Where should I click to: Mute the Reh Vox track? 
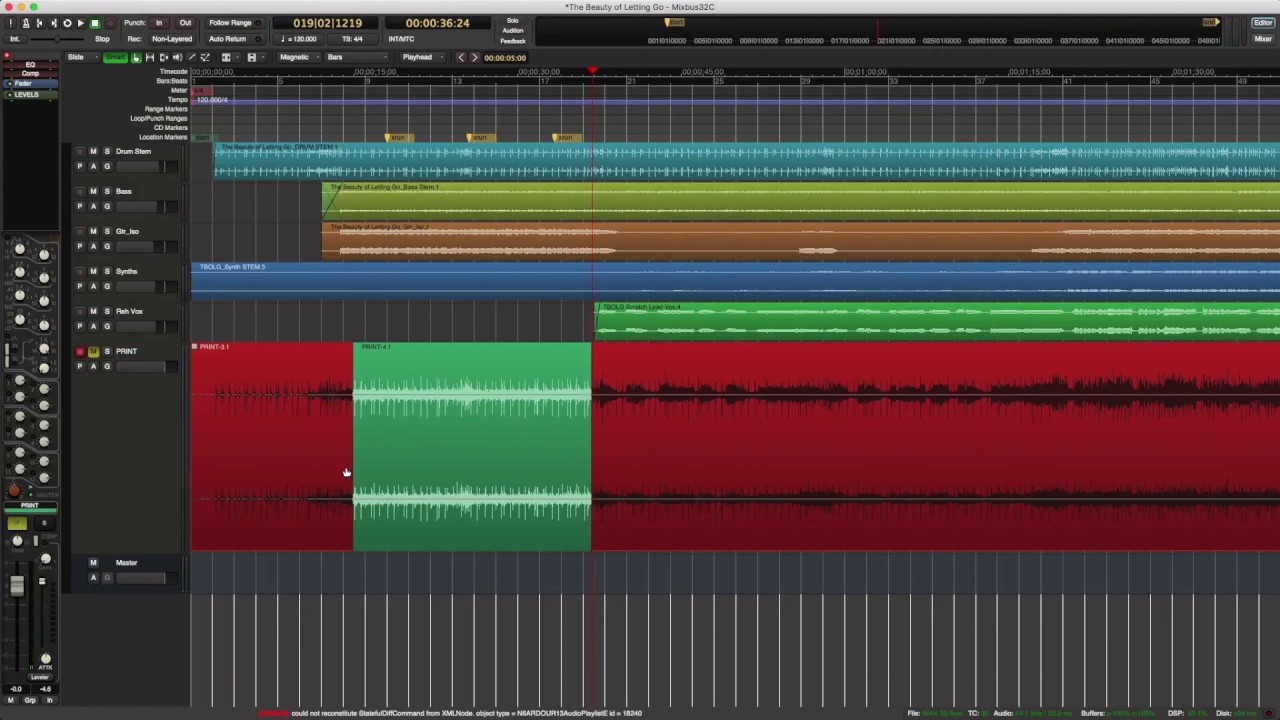(x=93, y=311)
